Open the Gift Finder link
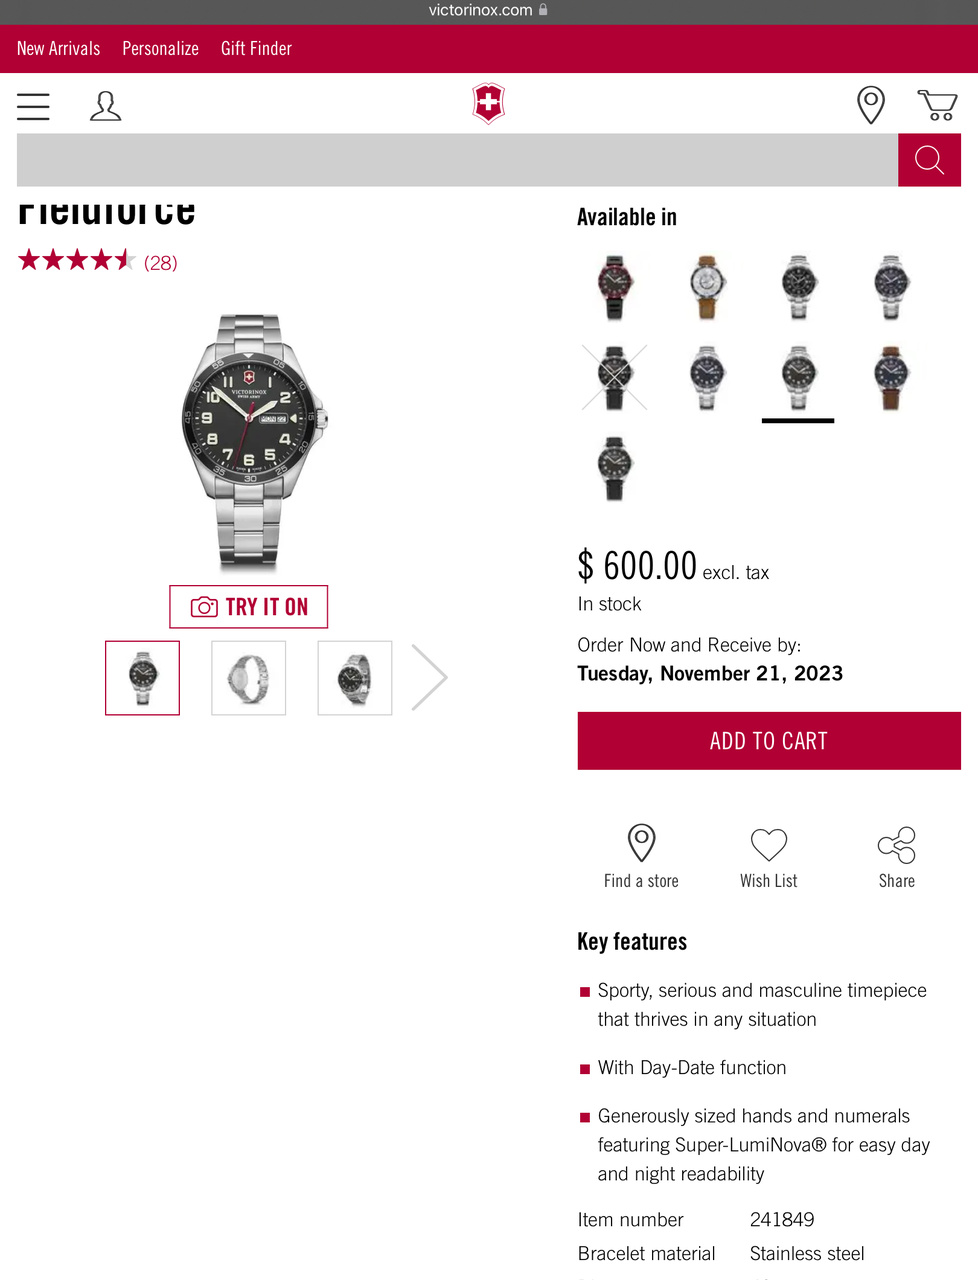Screen dimensions: 978x1280 click(x=256, y=48)
